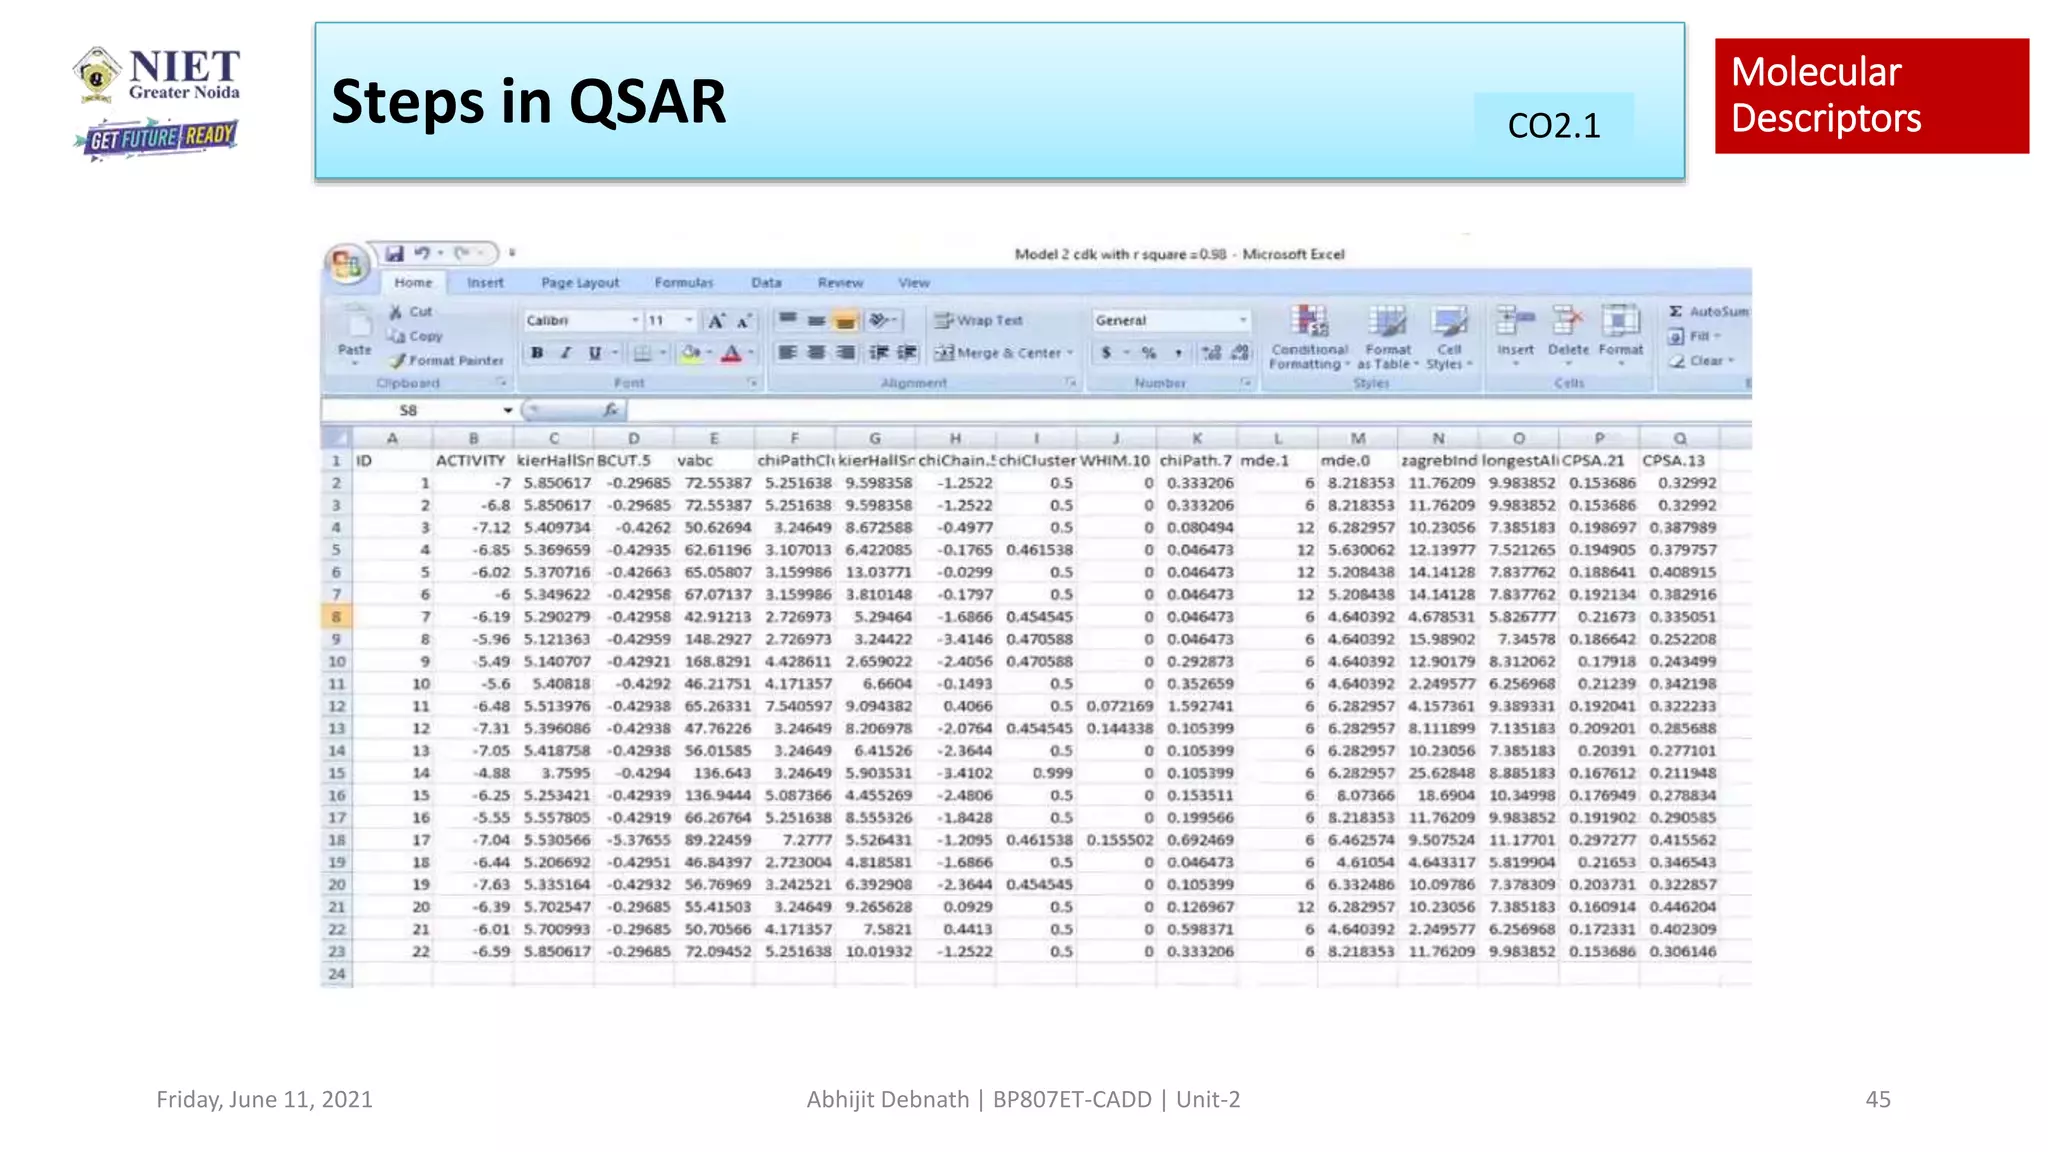Click the Format as Table icon

click(1387, 322)
